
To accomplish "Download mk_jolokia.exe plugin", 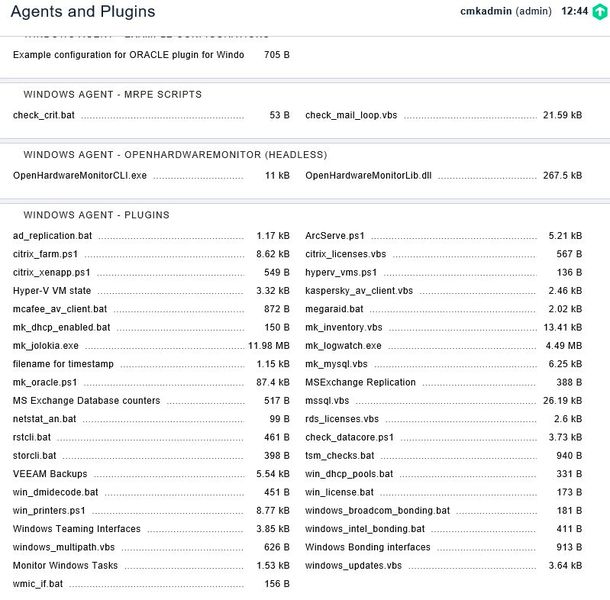I will 46,346.
